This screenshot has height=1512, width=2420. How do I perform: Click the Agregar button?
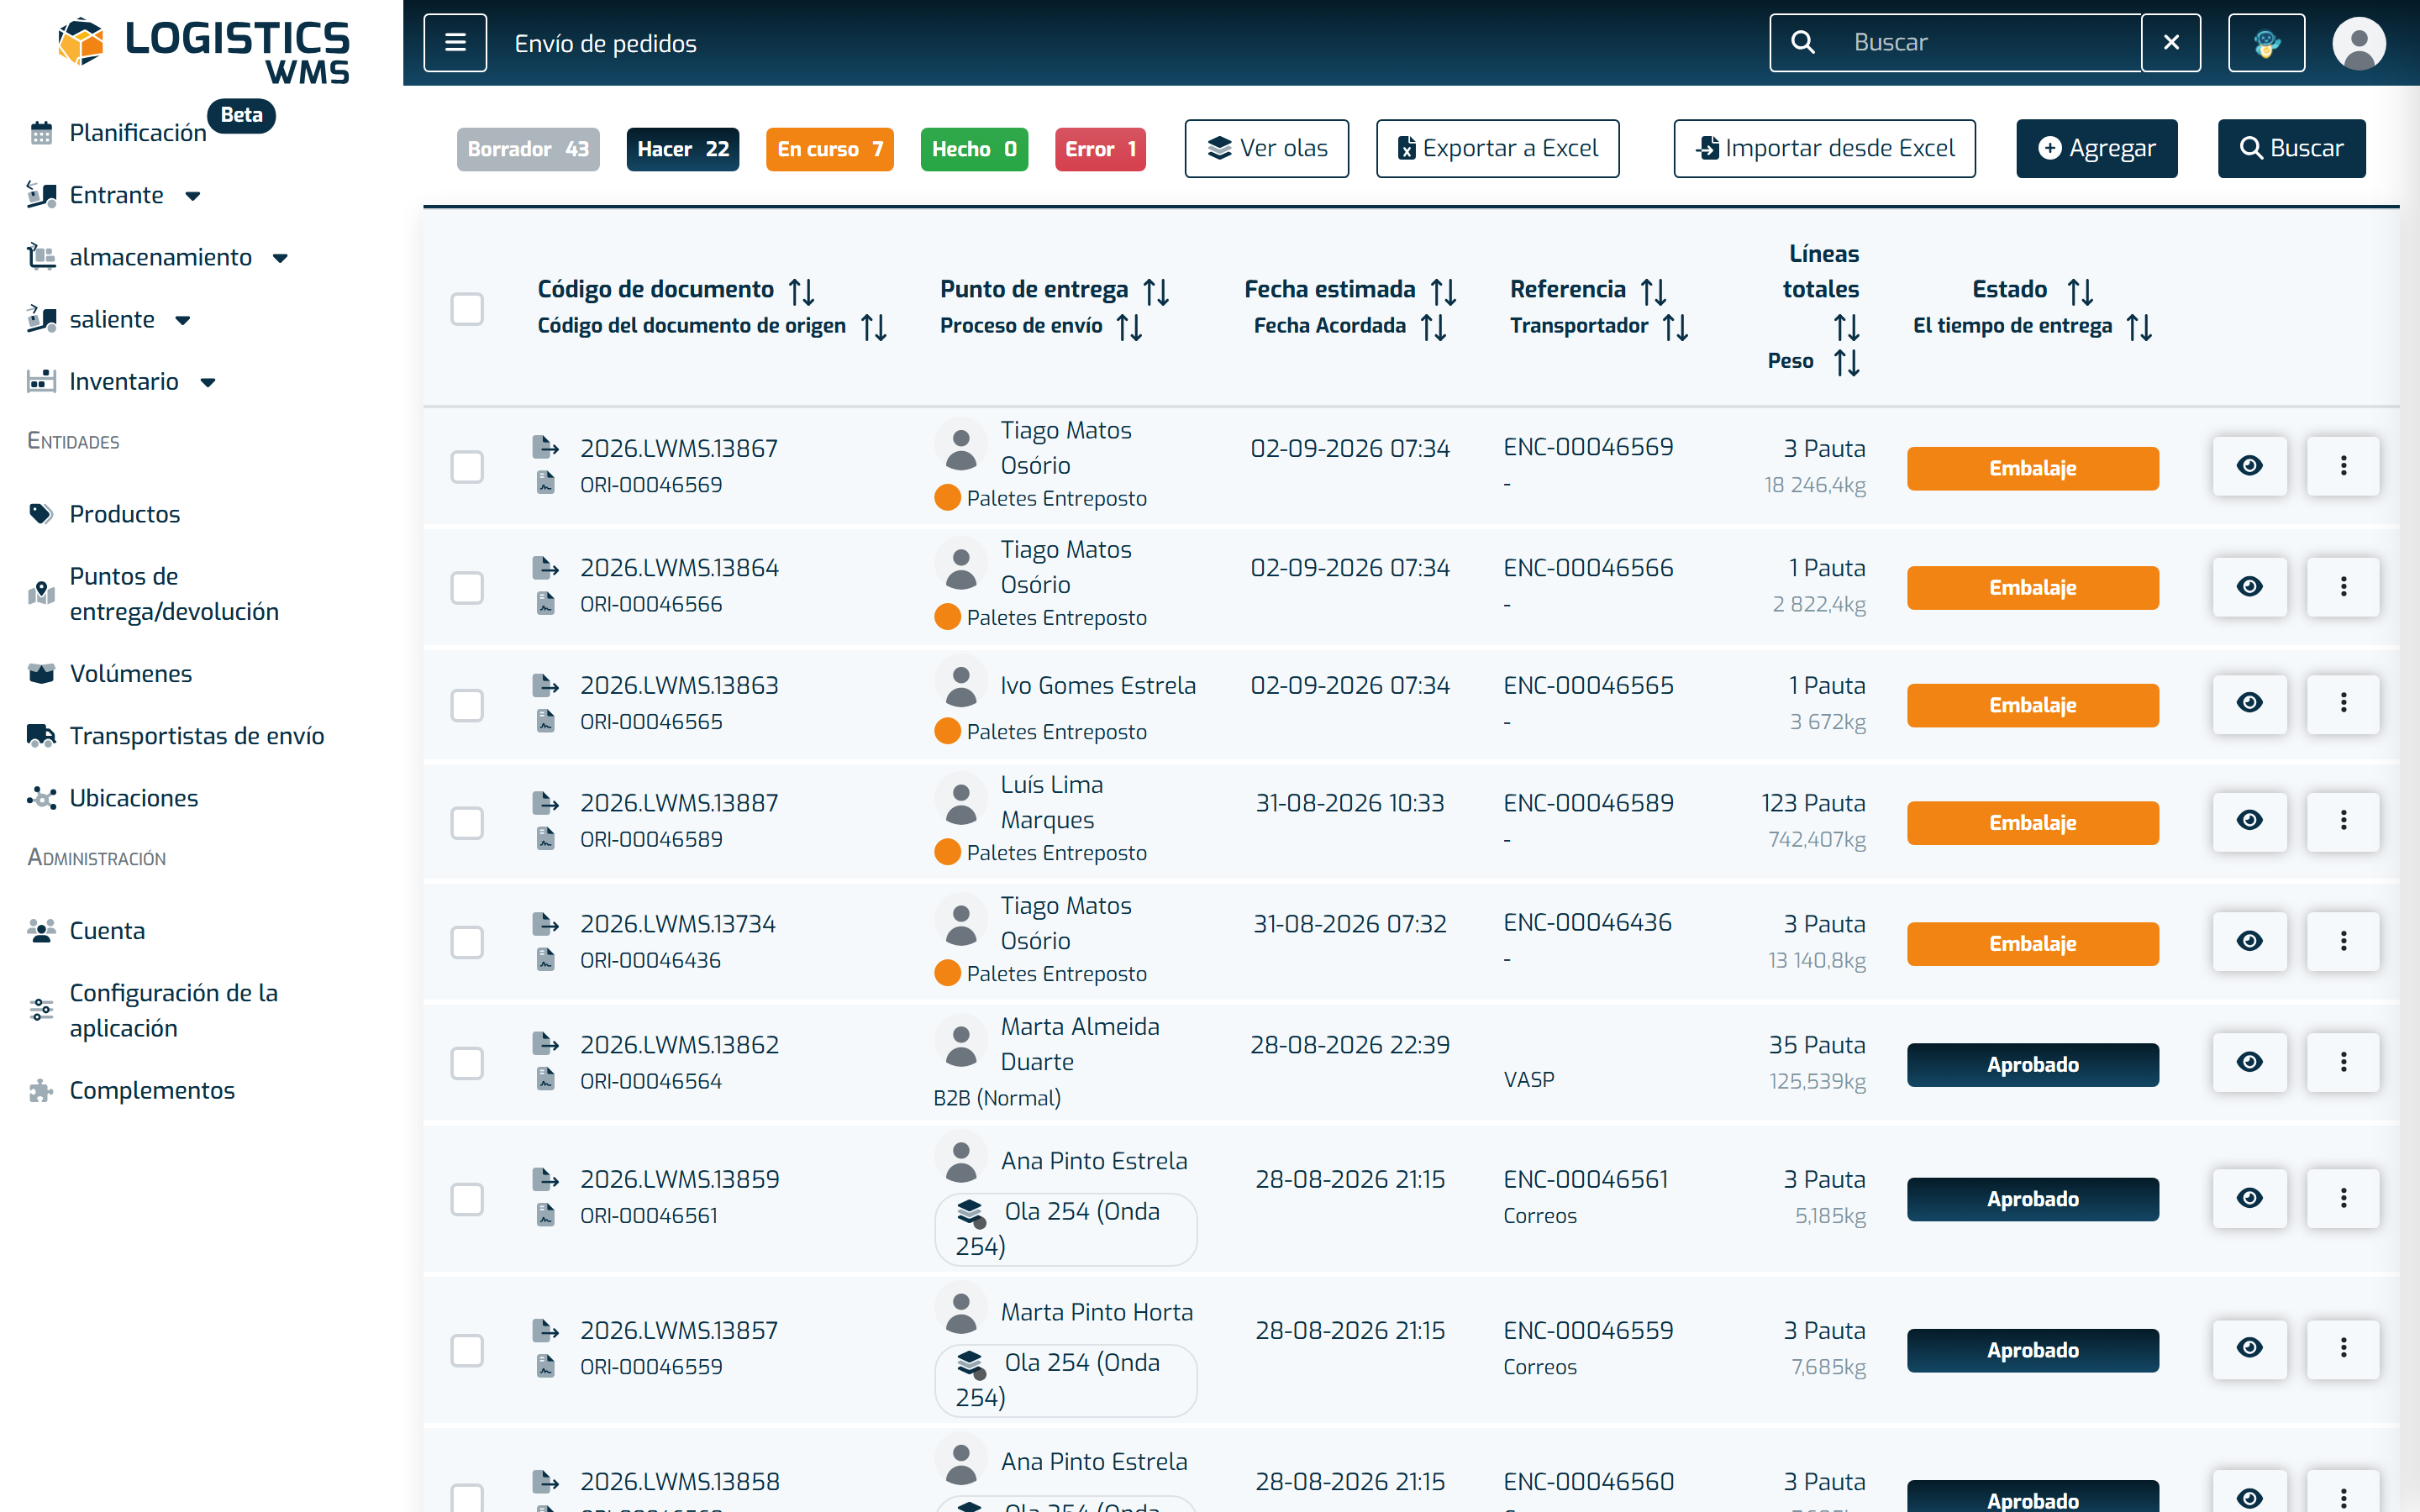[x=2096, y=149]
